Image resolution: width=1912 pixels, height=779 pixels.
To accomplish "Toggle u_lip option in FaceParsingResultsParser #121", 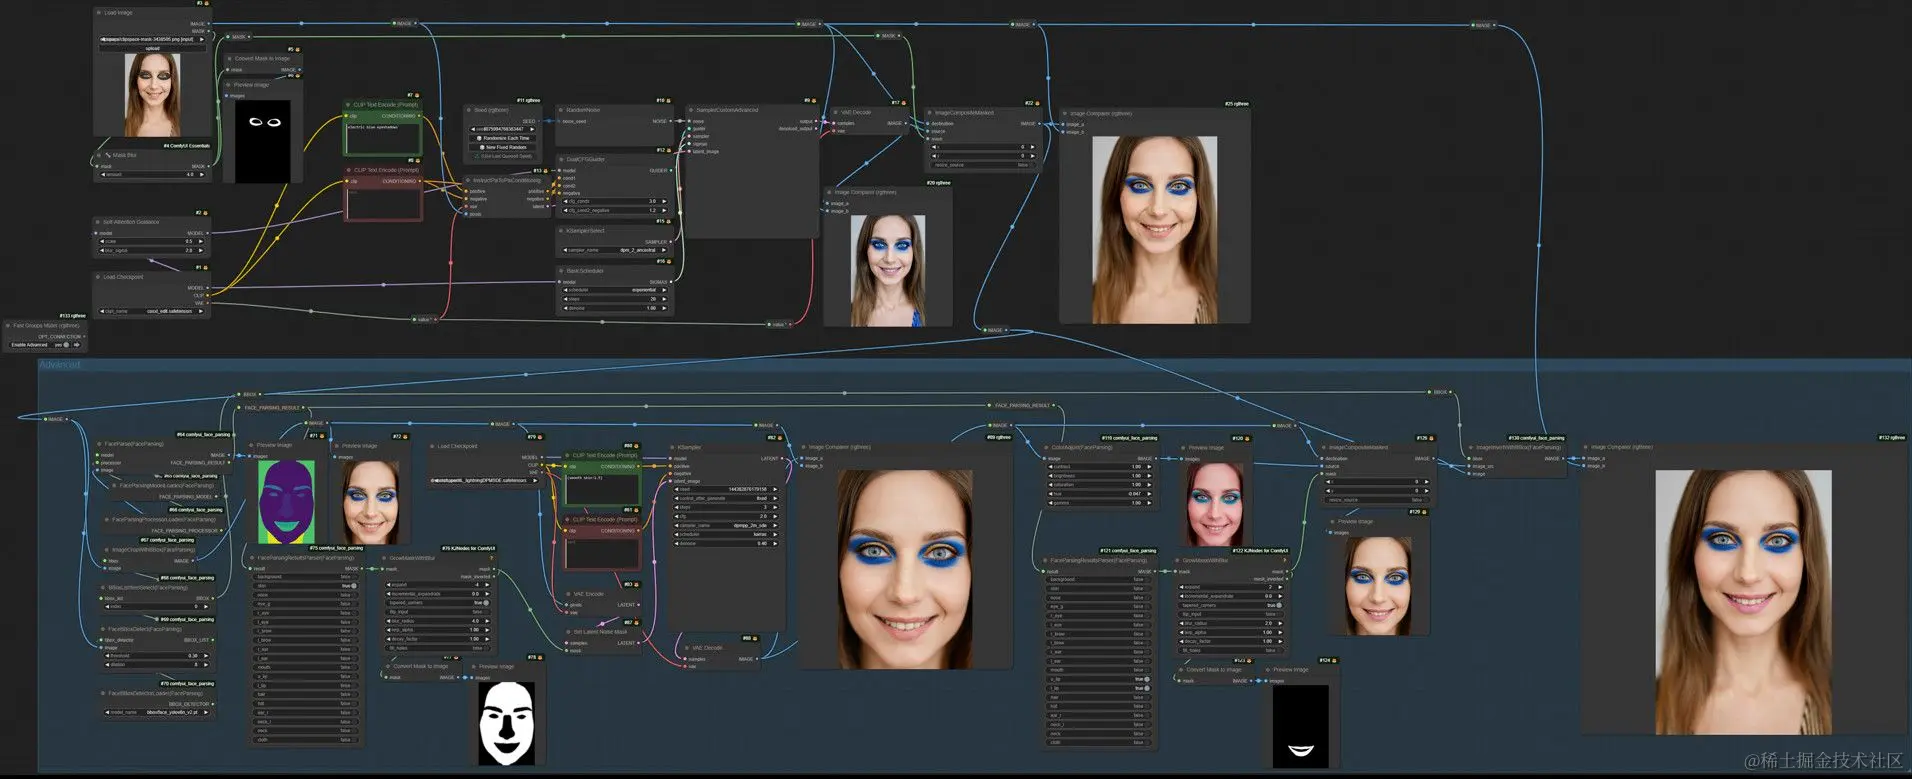I will (x=1099, y=679).
